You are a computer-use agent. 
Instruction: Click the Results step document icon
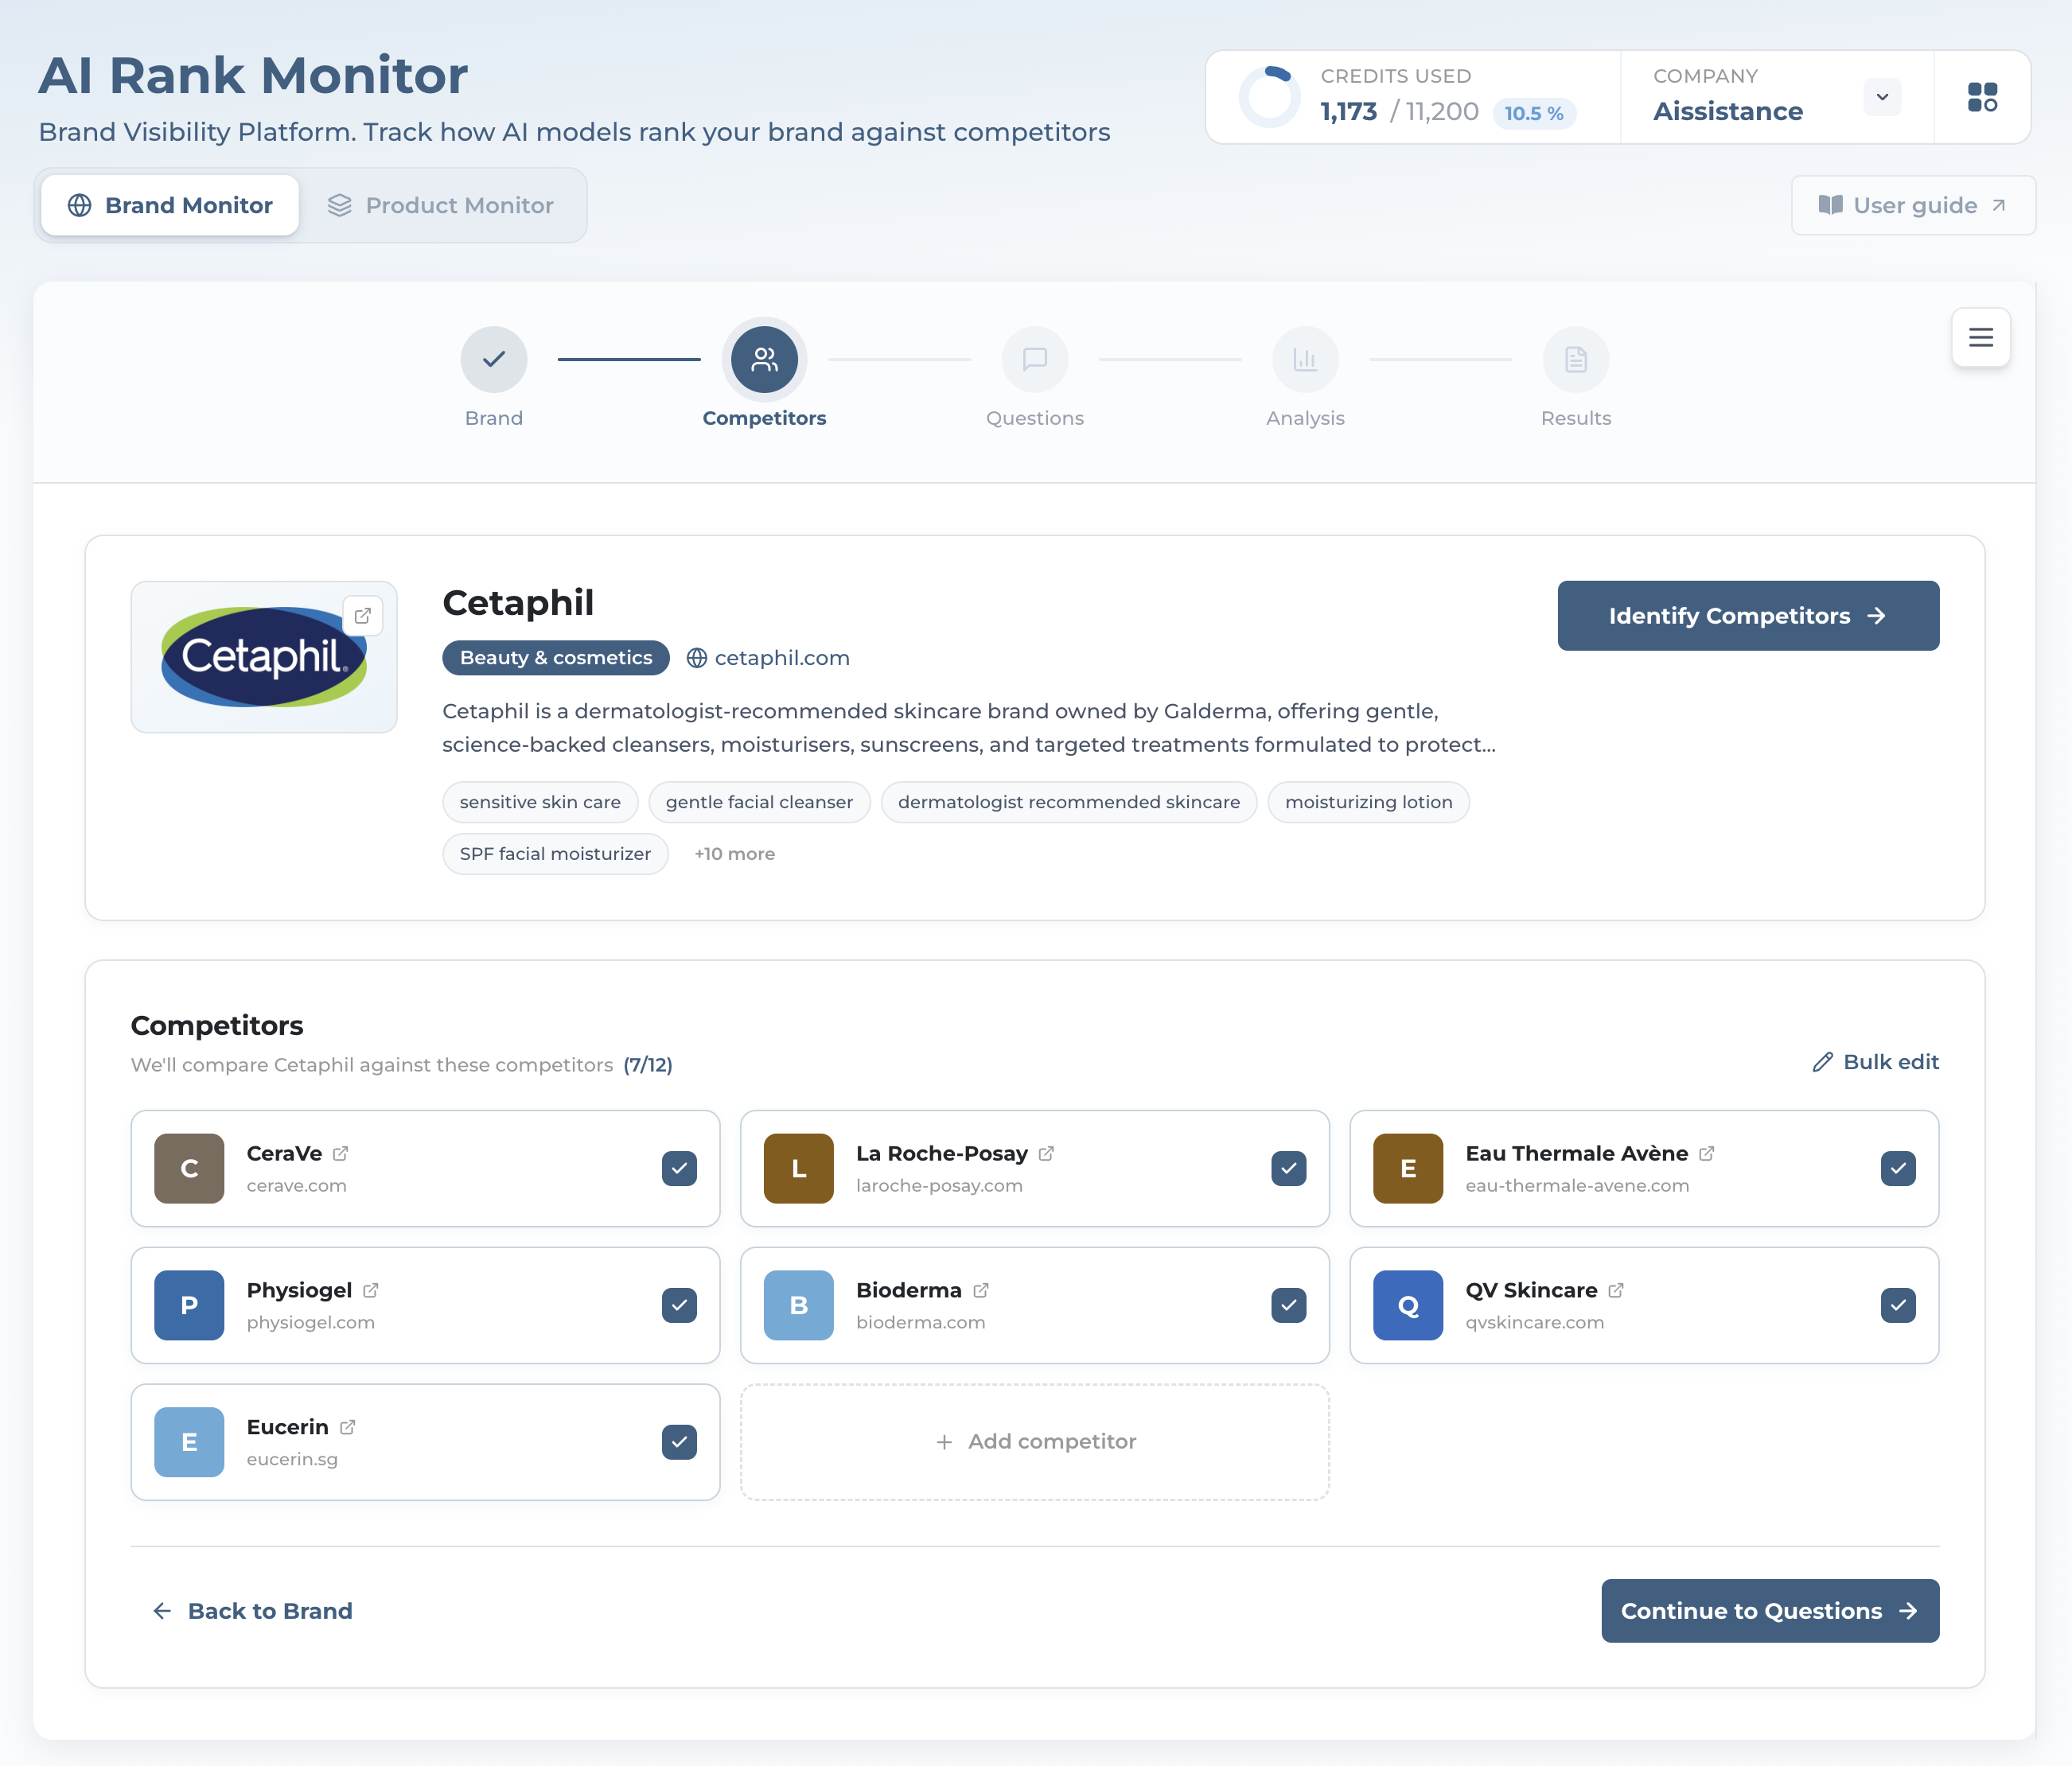[x=1576, y=359]
